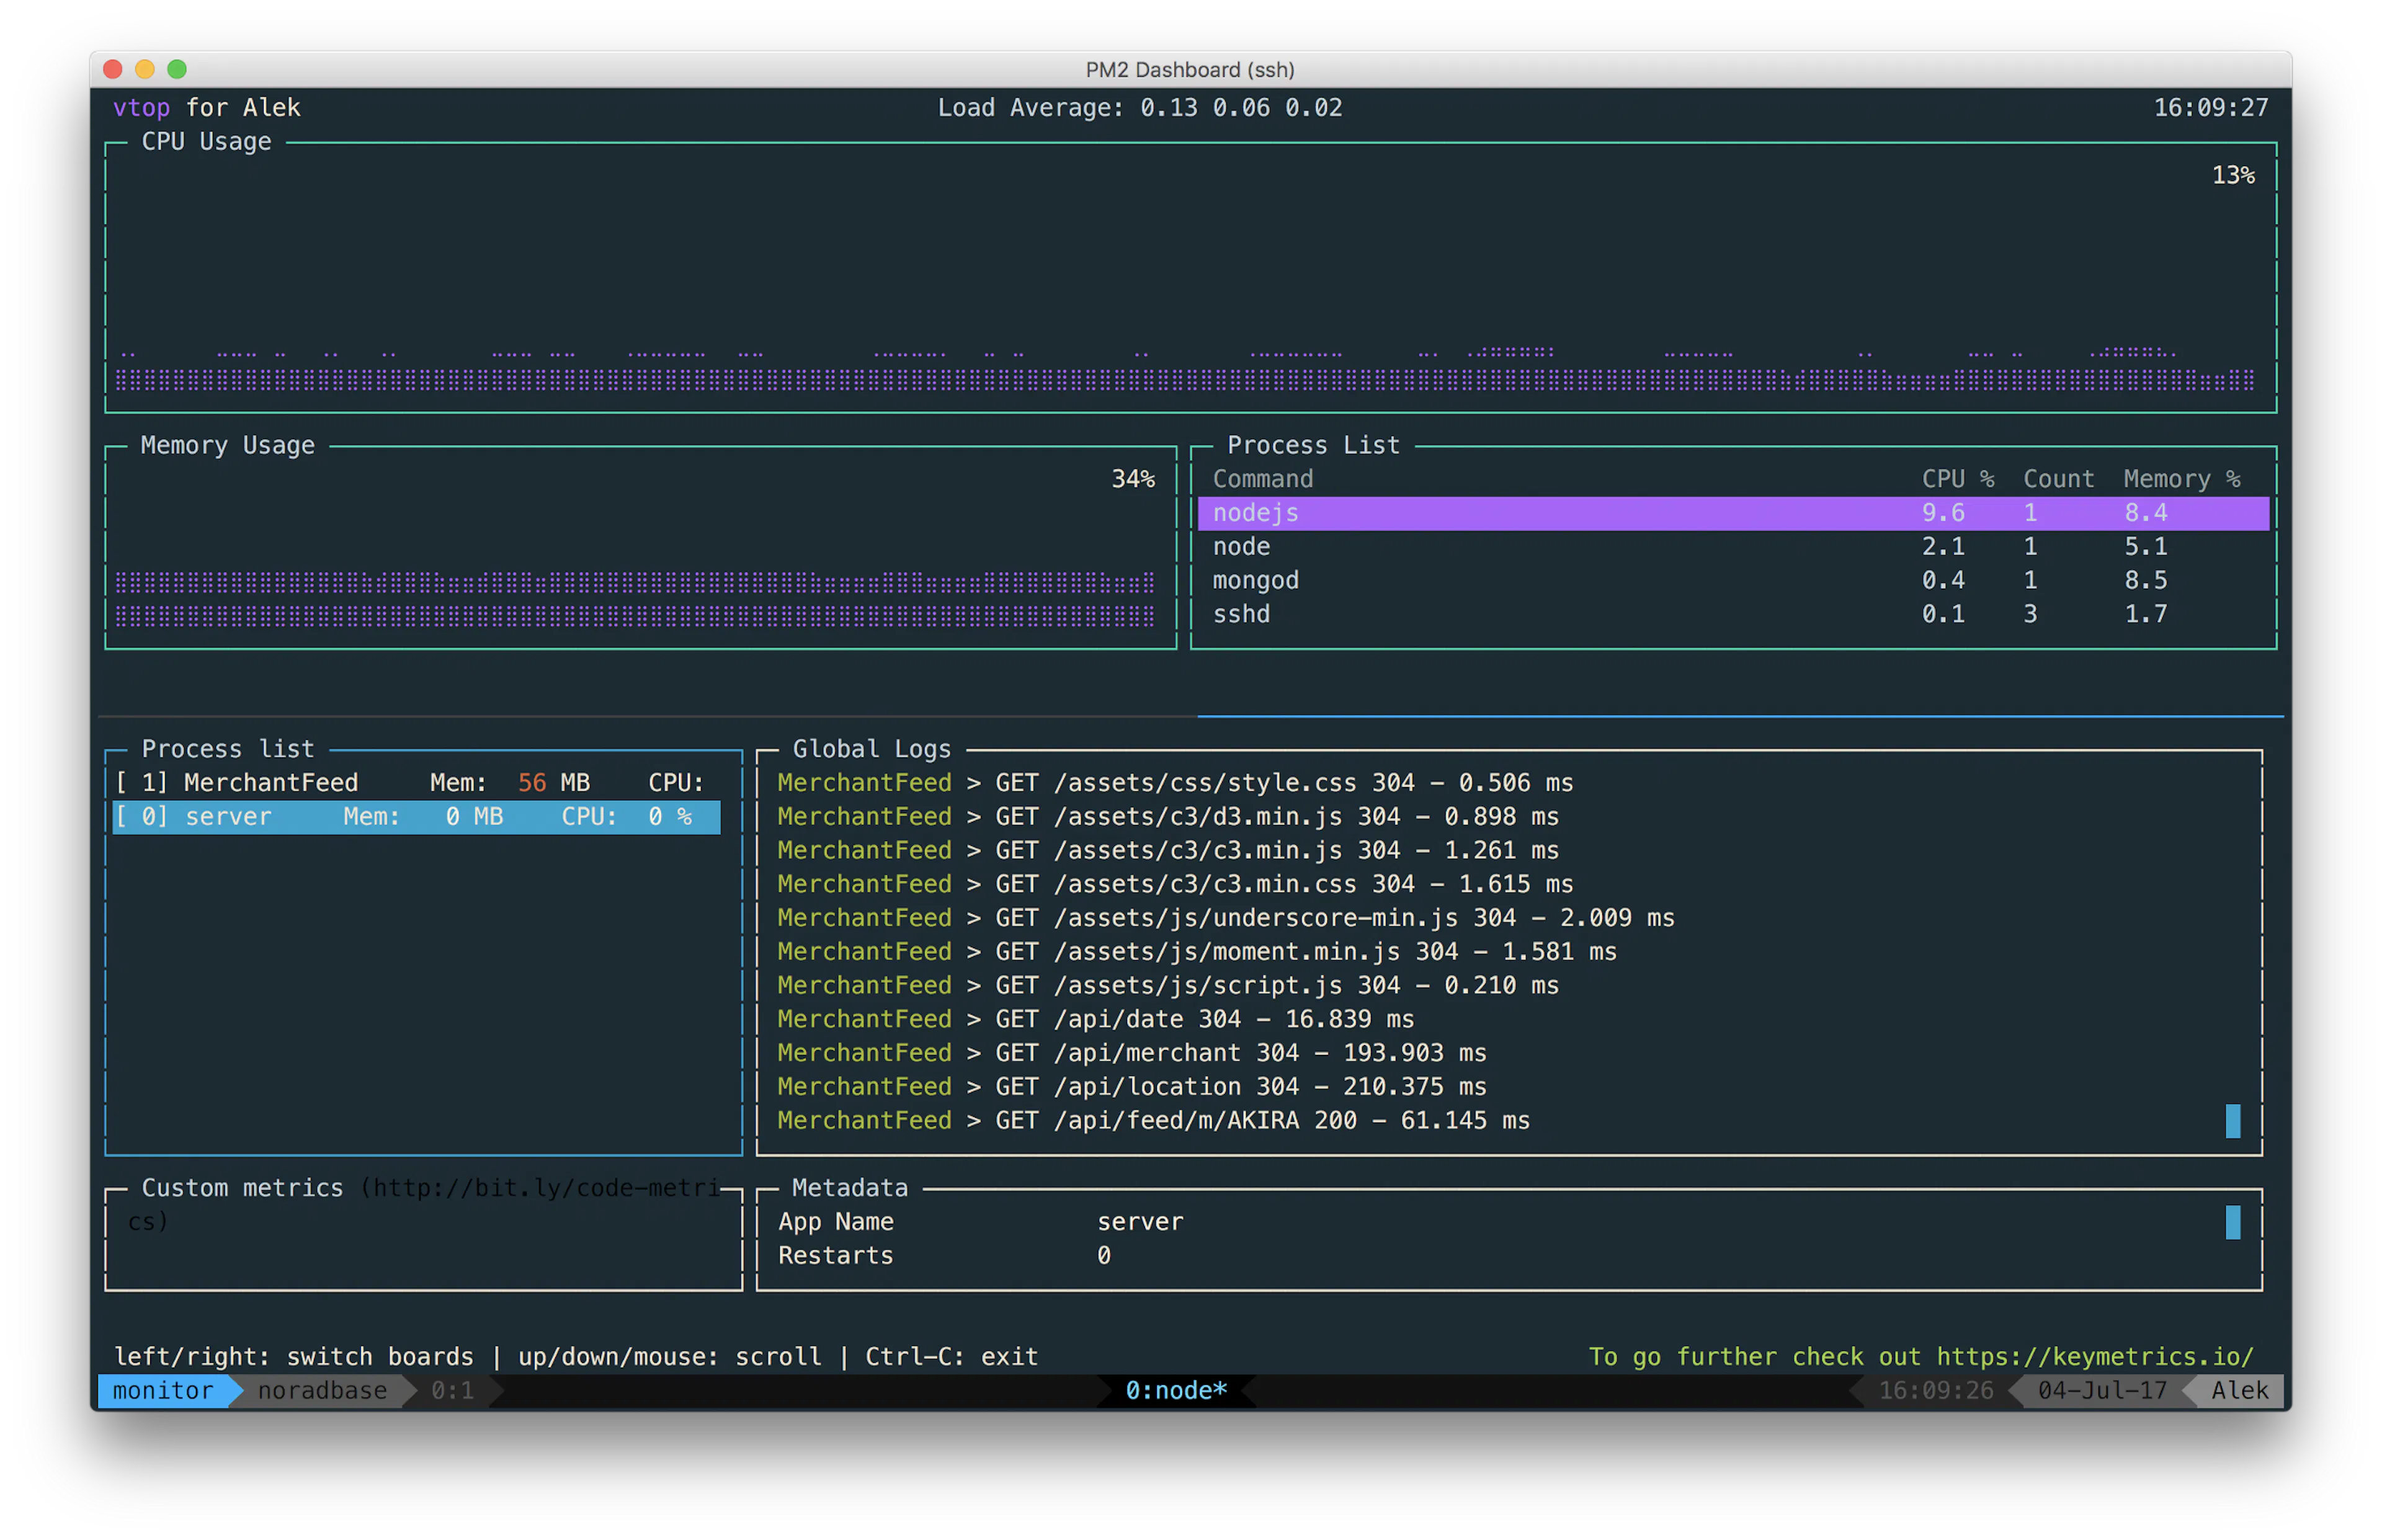The image size is (2382, 1540).
Task: Click the Metadata panel title
Action: coord(849,1188)
